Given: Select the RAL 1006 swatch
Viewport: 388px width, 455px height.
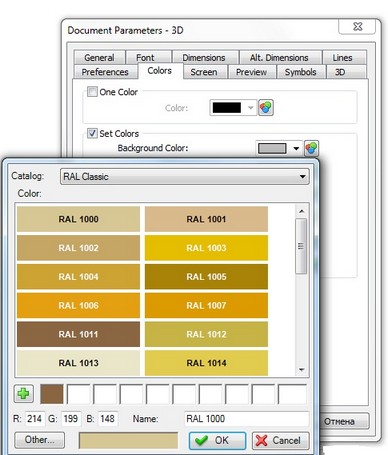Looking at the screenshot, I should 78,305.
